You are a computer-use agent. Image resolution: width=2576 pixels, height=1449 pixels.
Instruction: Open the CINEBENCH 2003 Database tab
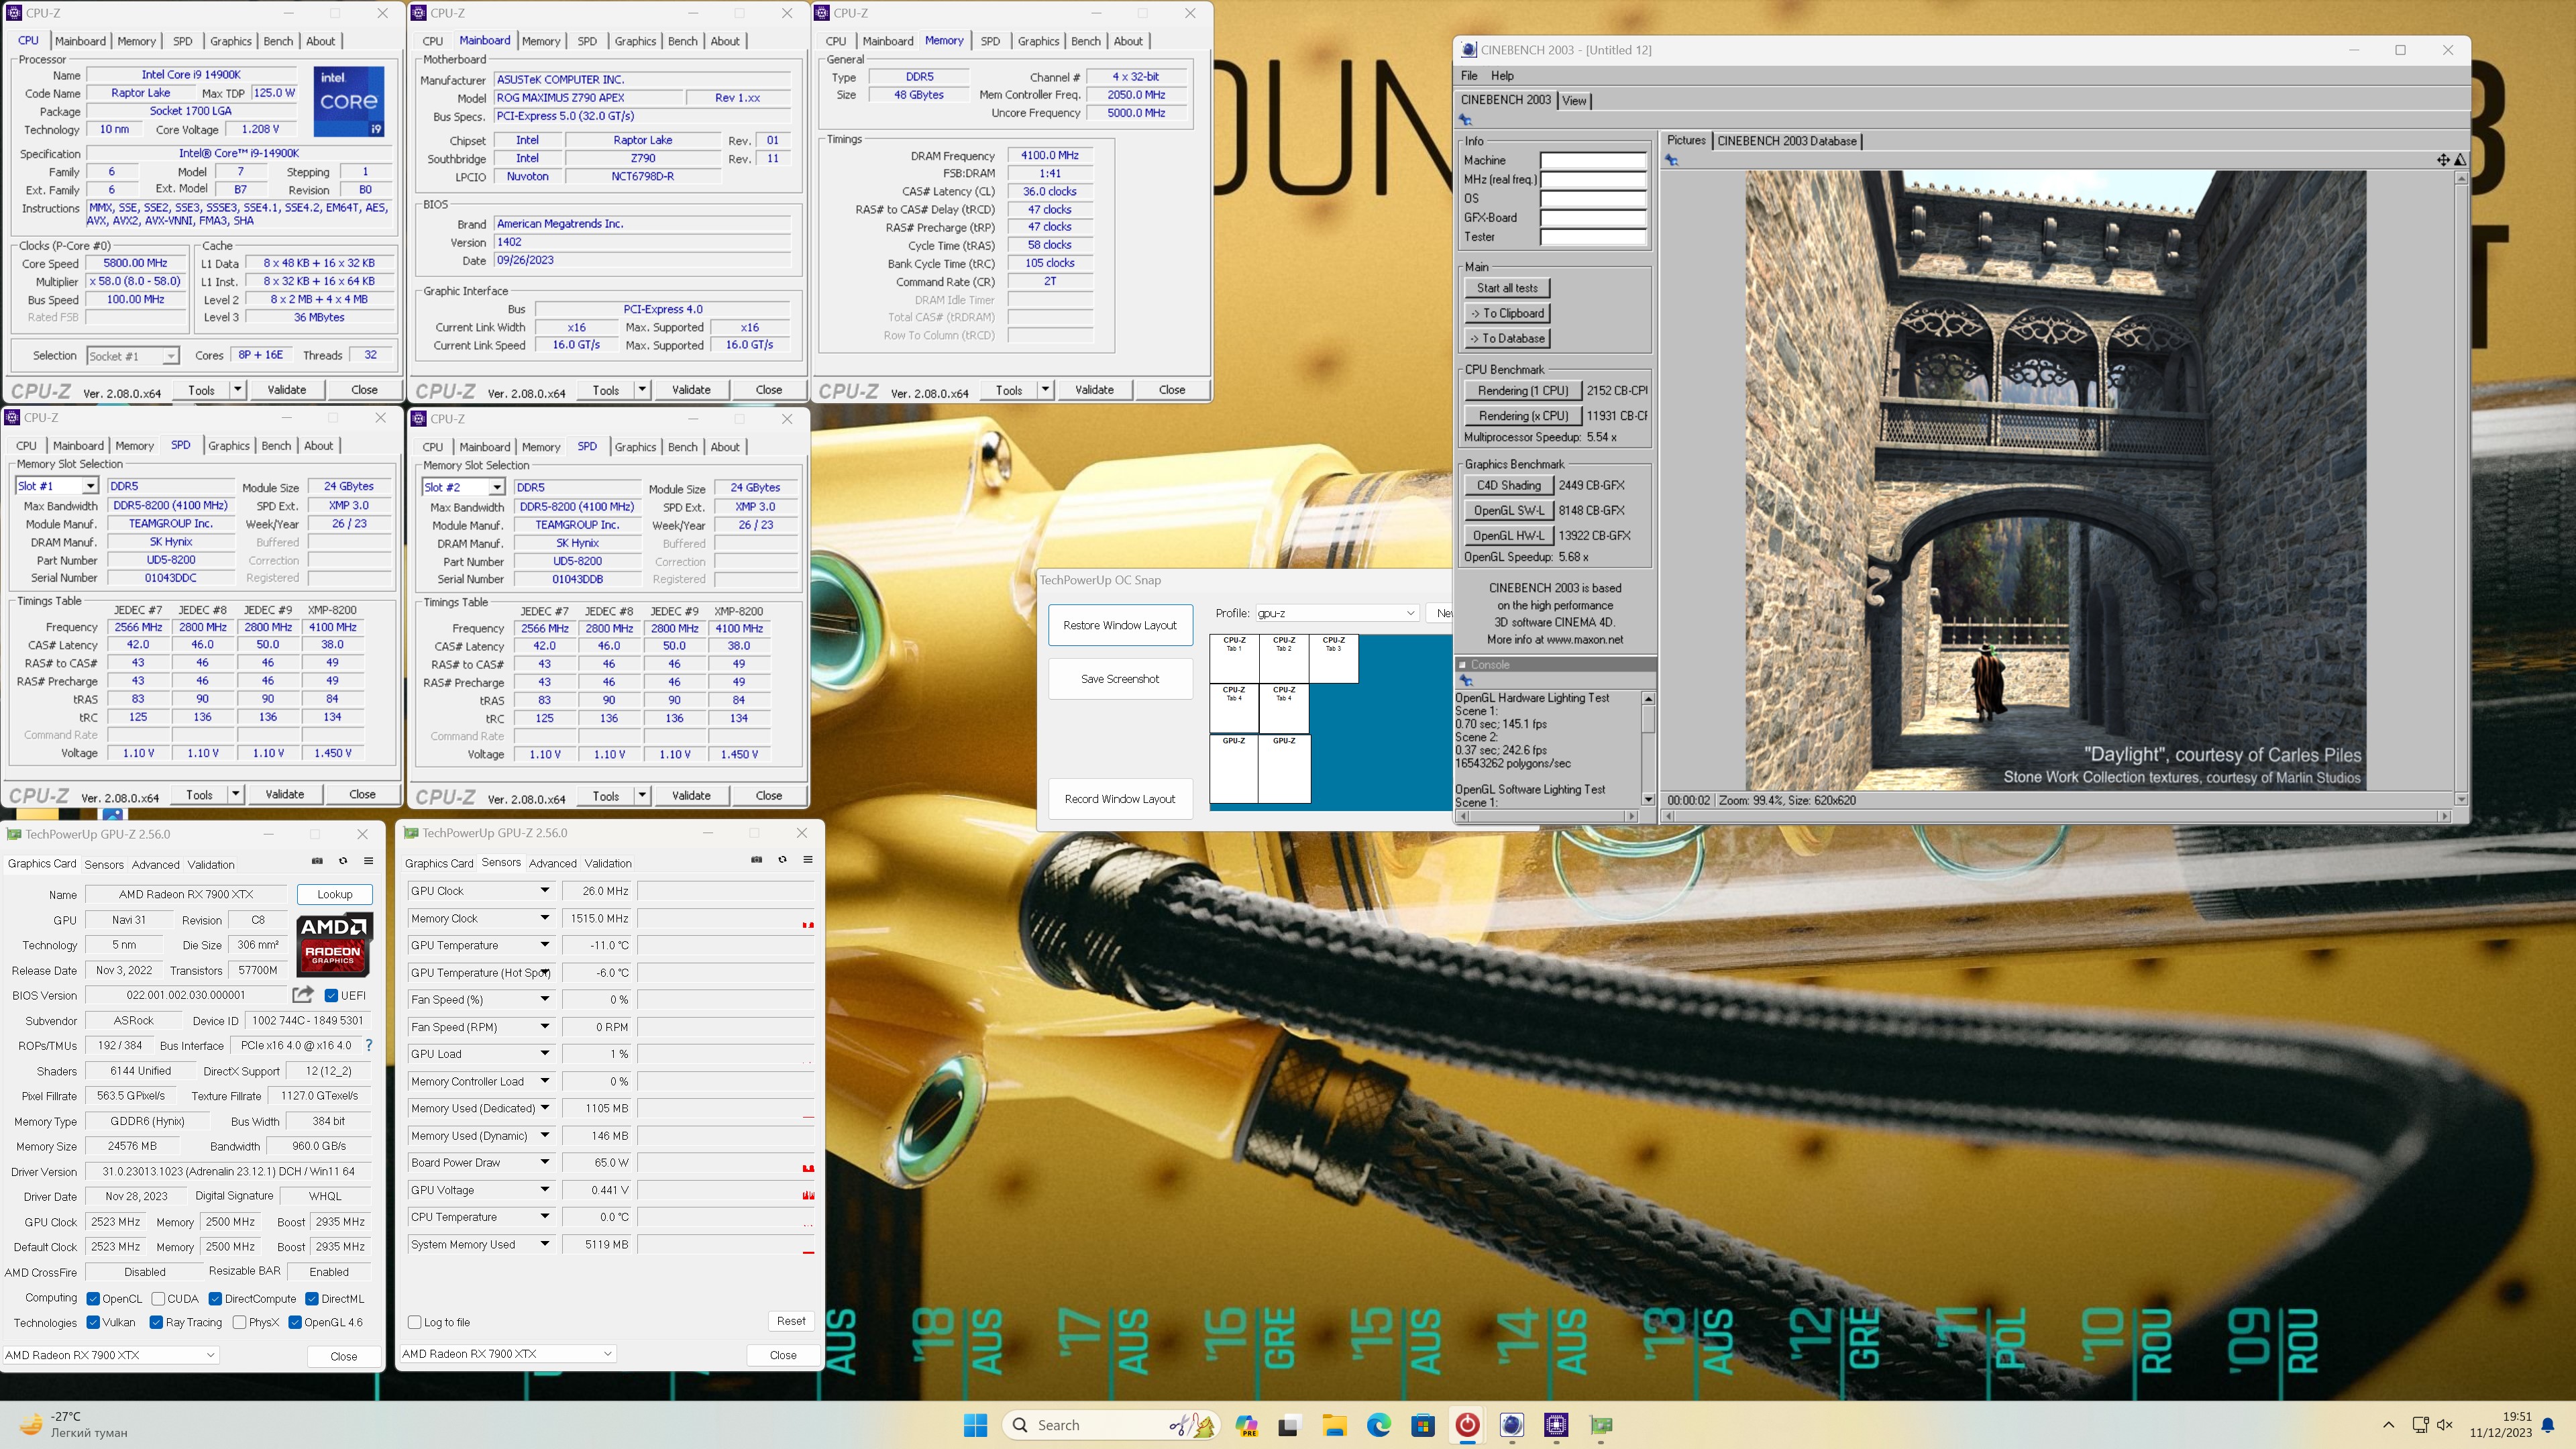pyautogui.click(x=1787, y=141)
